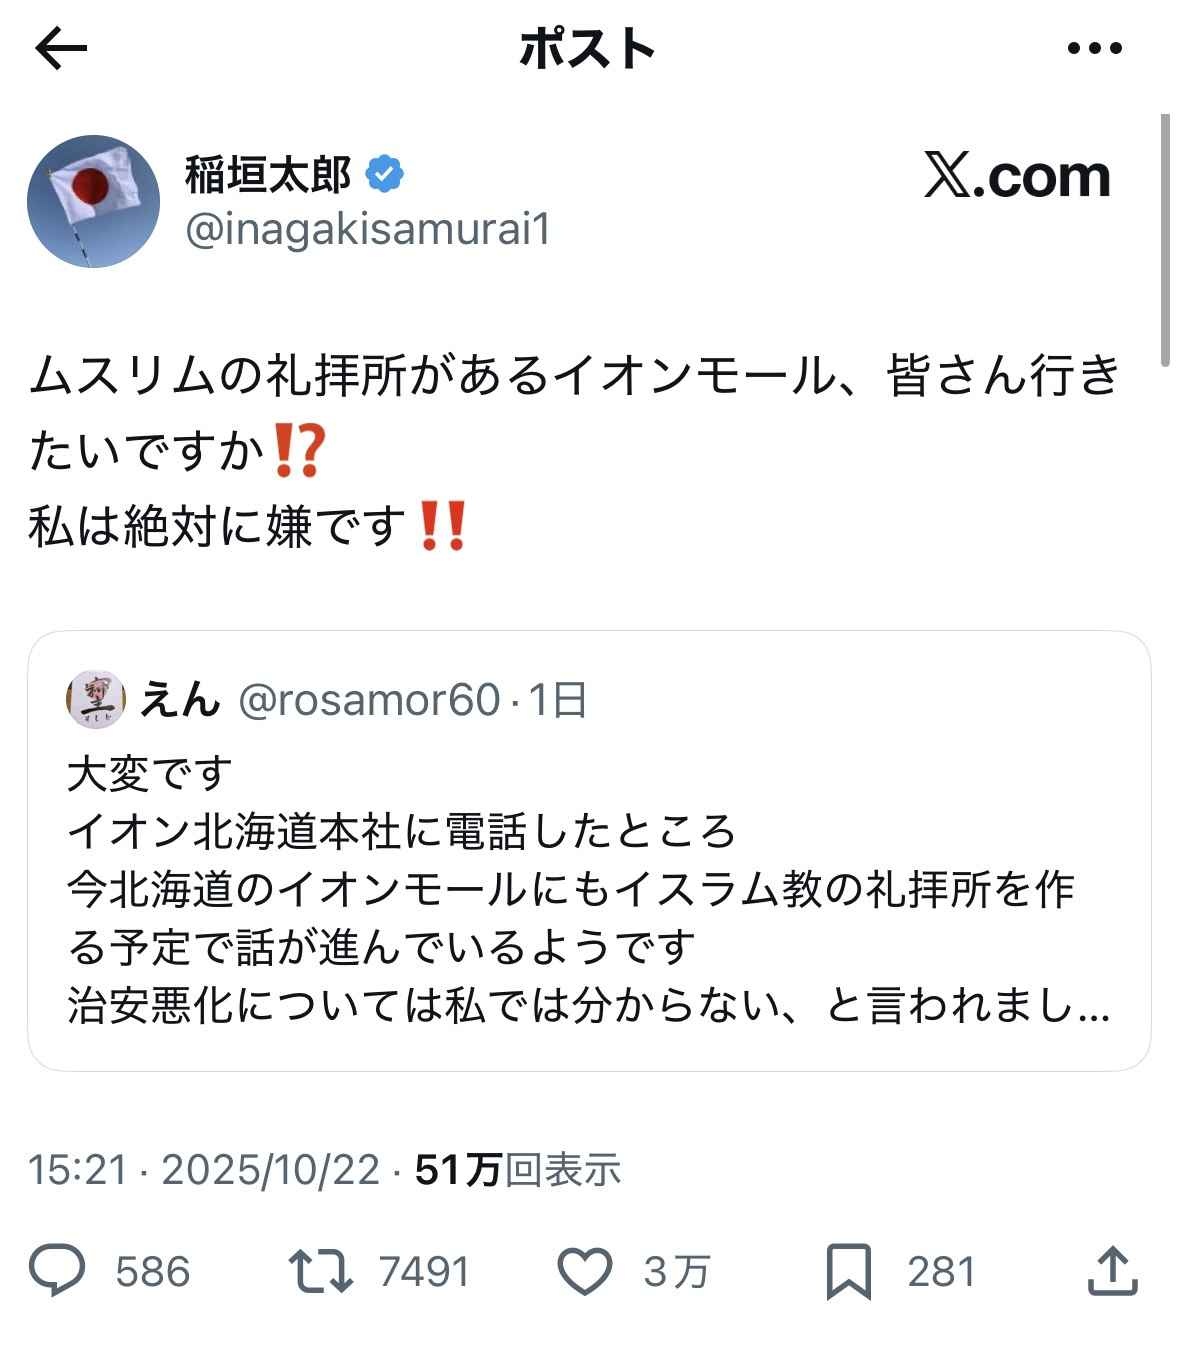Tap the 15:21 · 2025/10/22 timestamp
1179x1346 pixels.
click(204, 1169)
